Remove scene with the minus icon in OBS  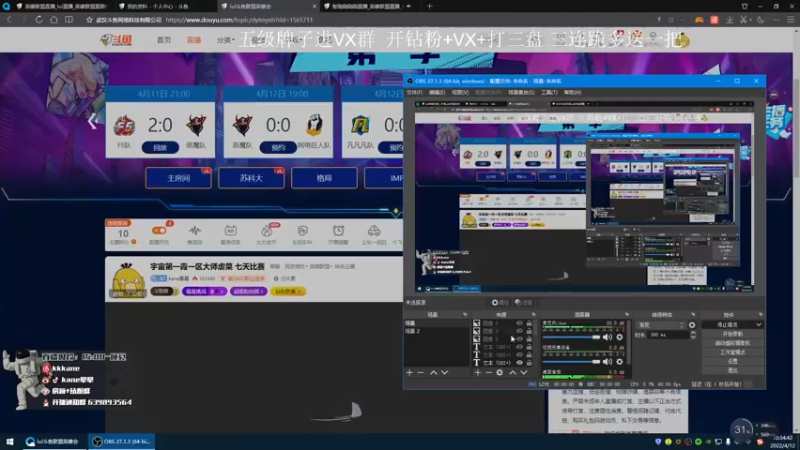(420, 372)
